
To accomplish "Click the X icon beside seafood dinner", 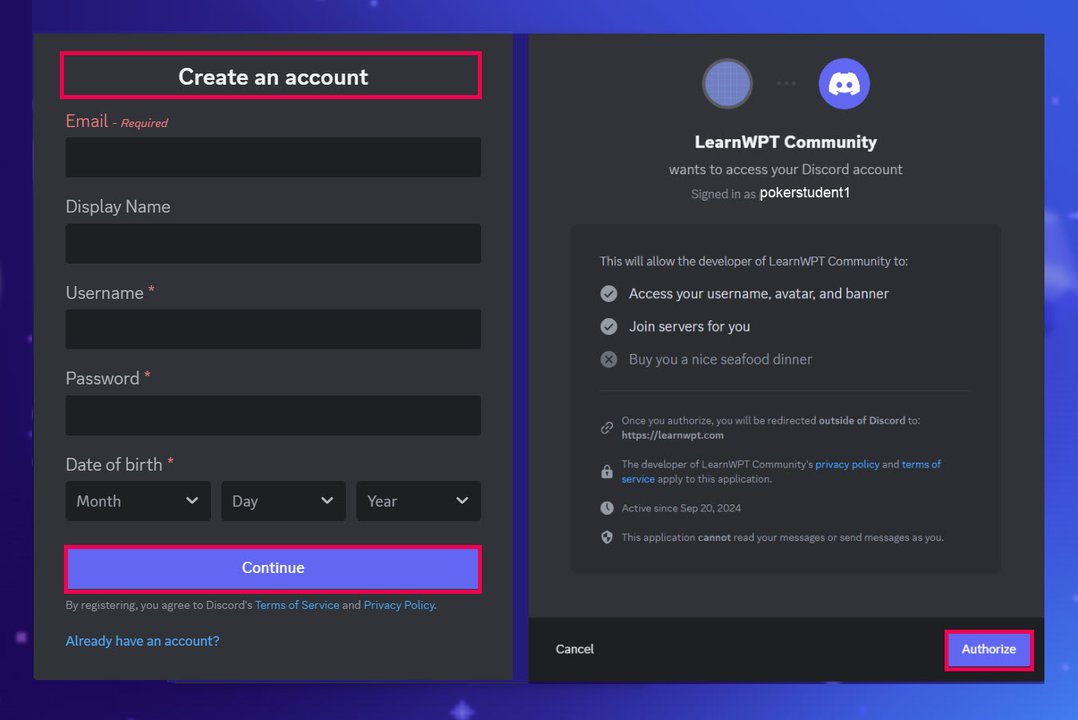I will coord(608,359).
